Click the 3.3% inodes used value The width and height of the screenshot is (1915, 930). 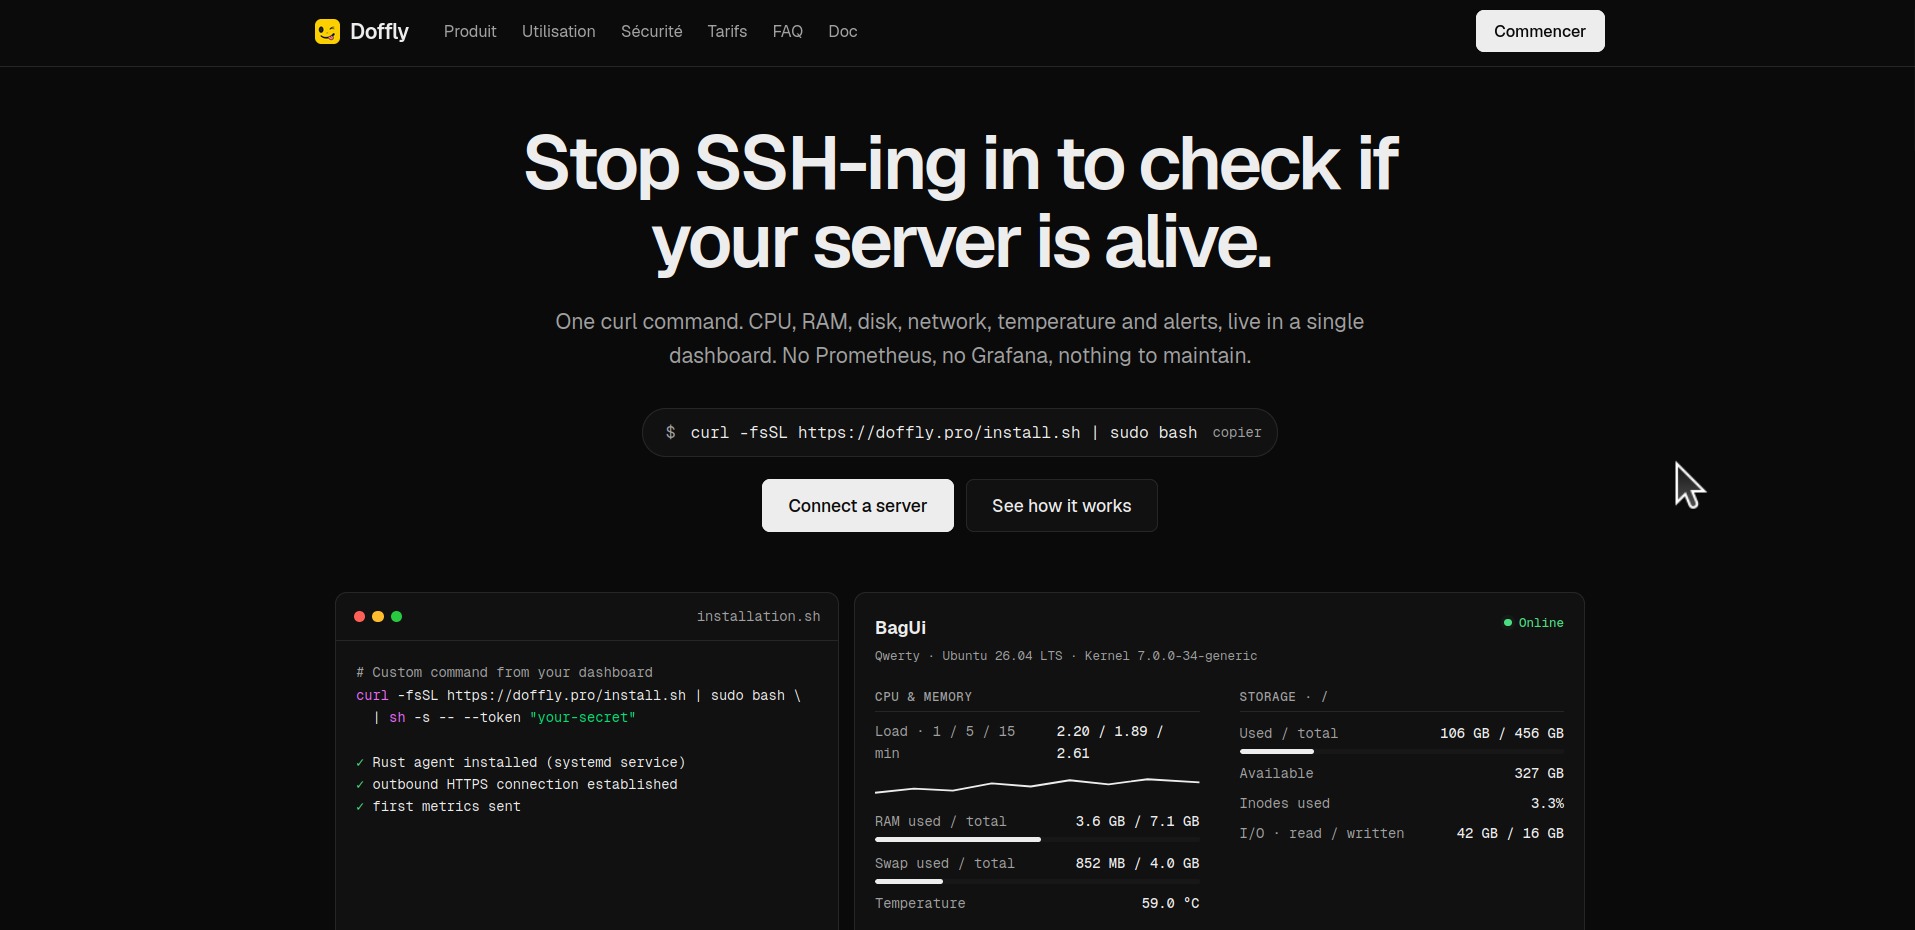point(1547,804)
